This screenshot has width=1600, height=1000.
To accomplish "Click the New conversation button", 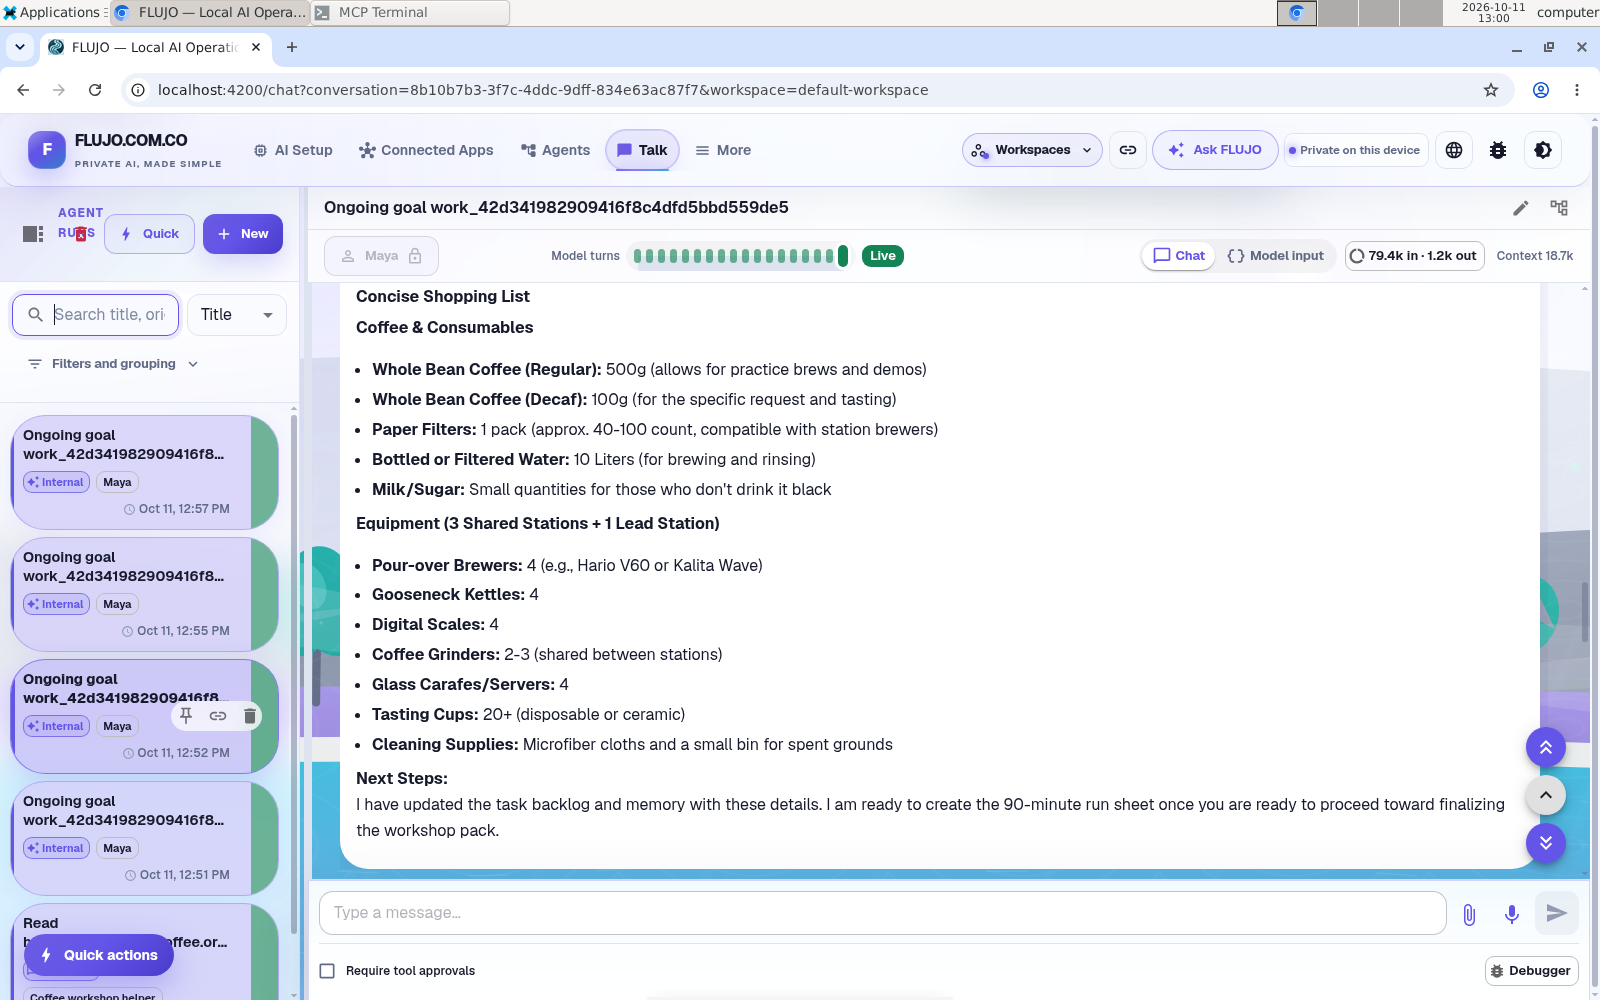I will coord(243,234).
